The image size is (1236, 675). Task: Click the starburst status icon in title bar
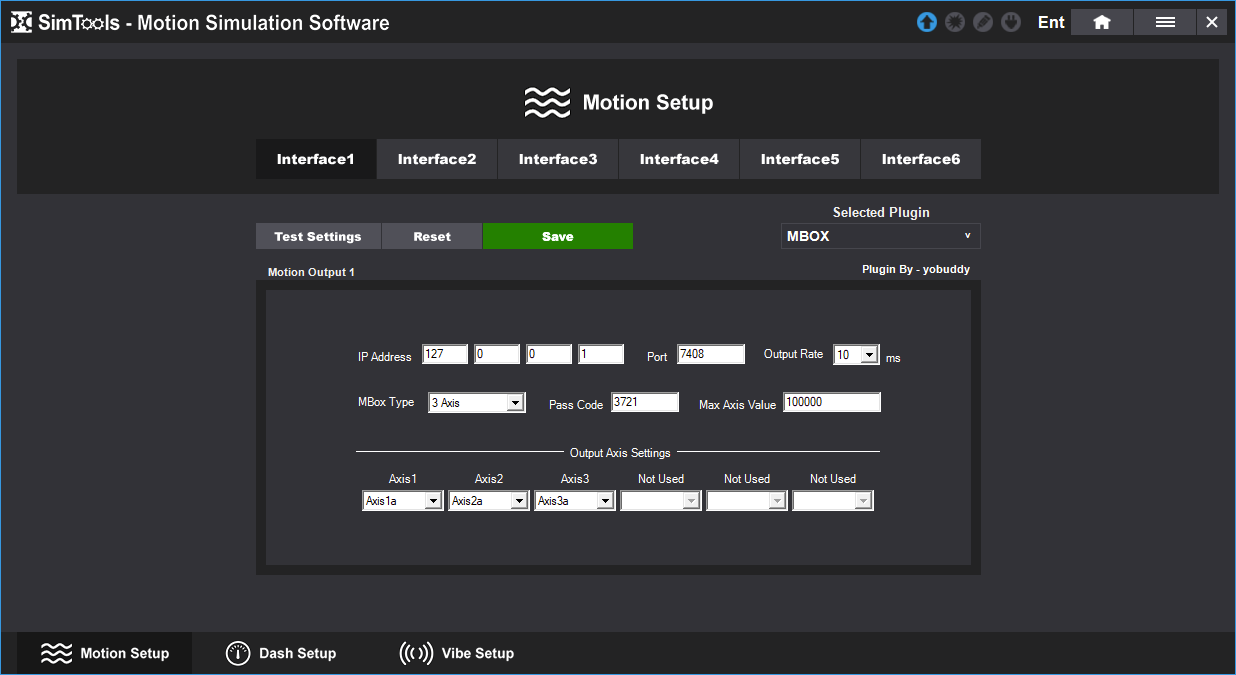click(x=955, y=22)
